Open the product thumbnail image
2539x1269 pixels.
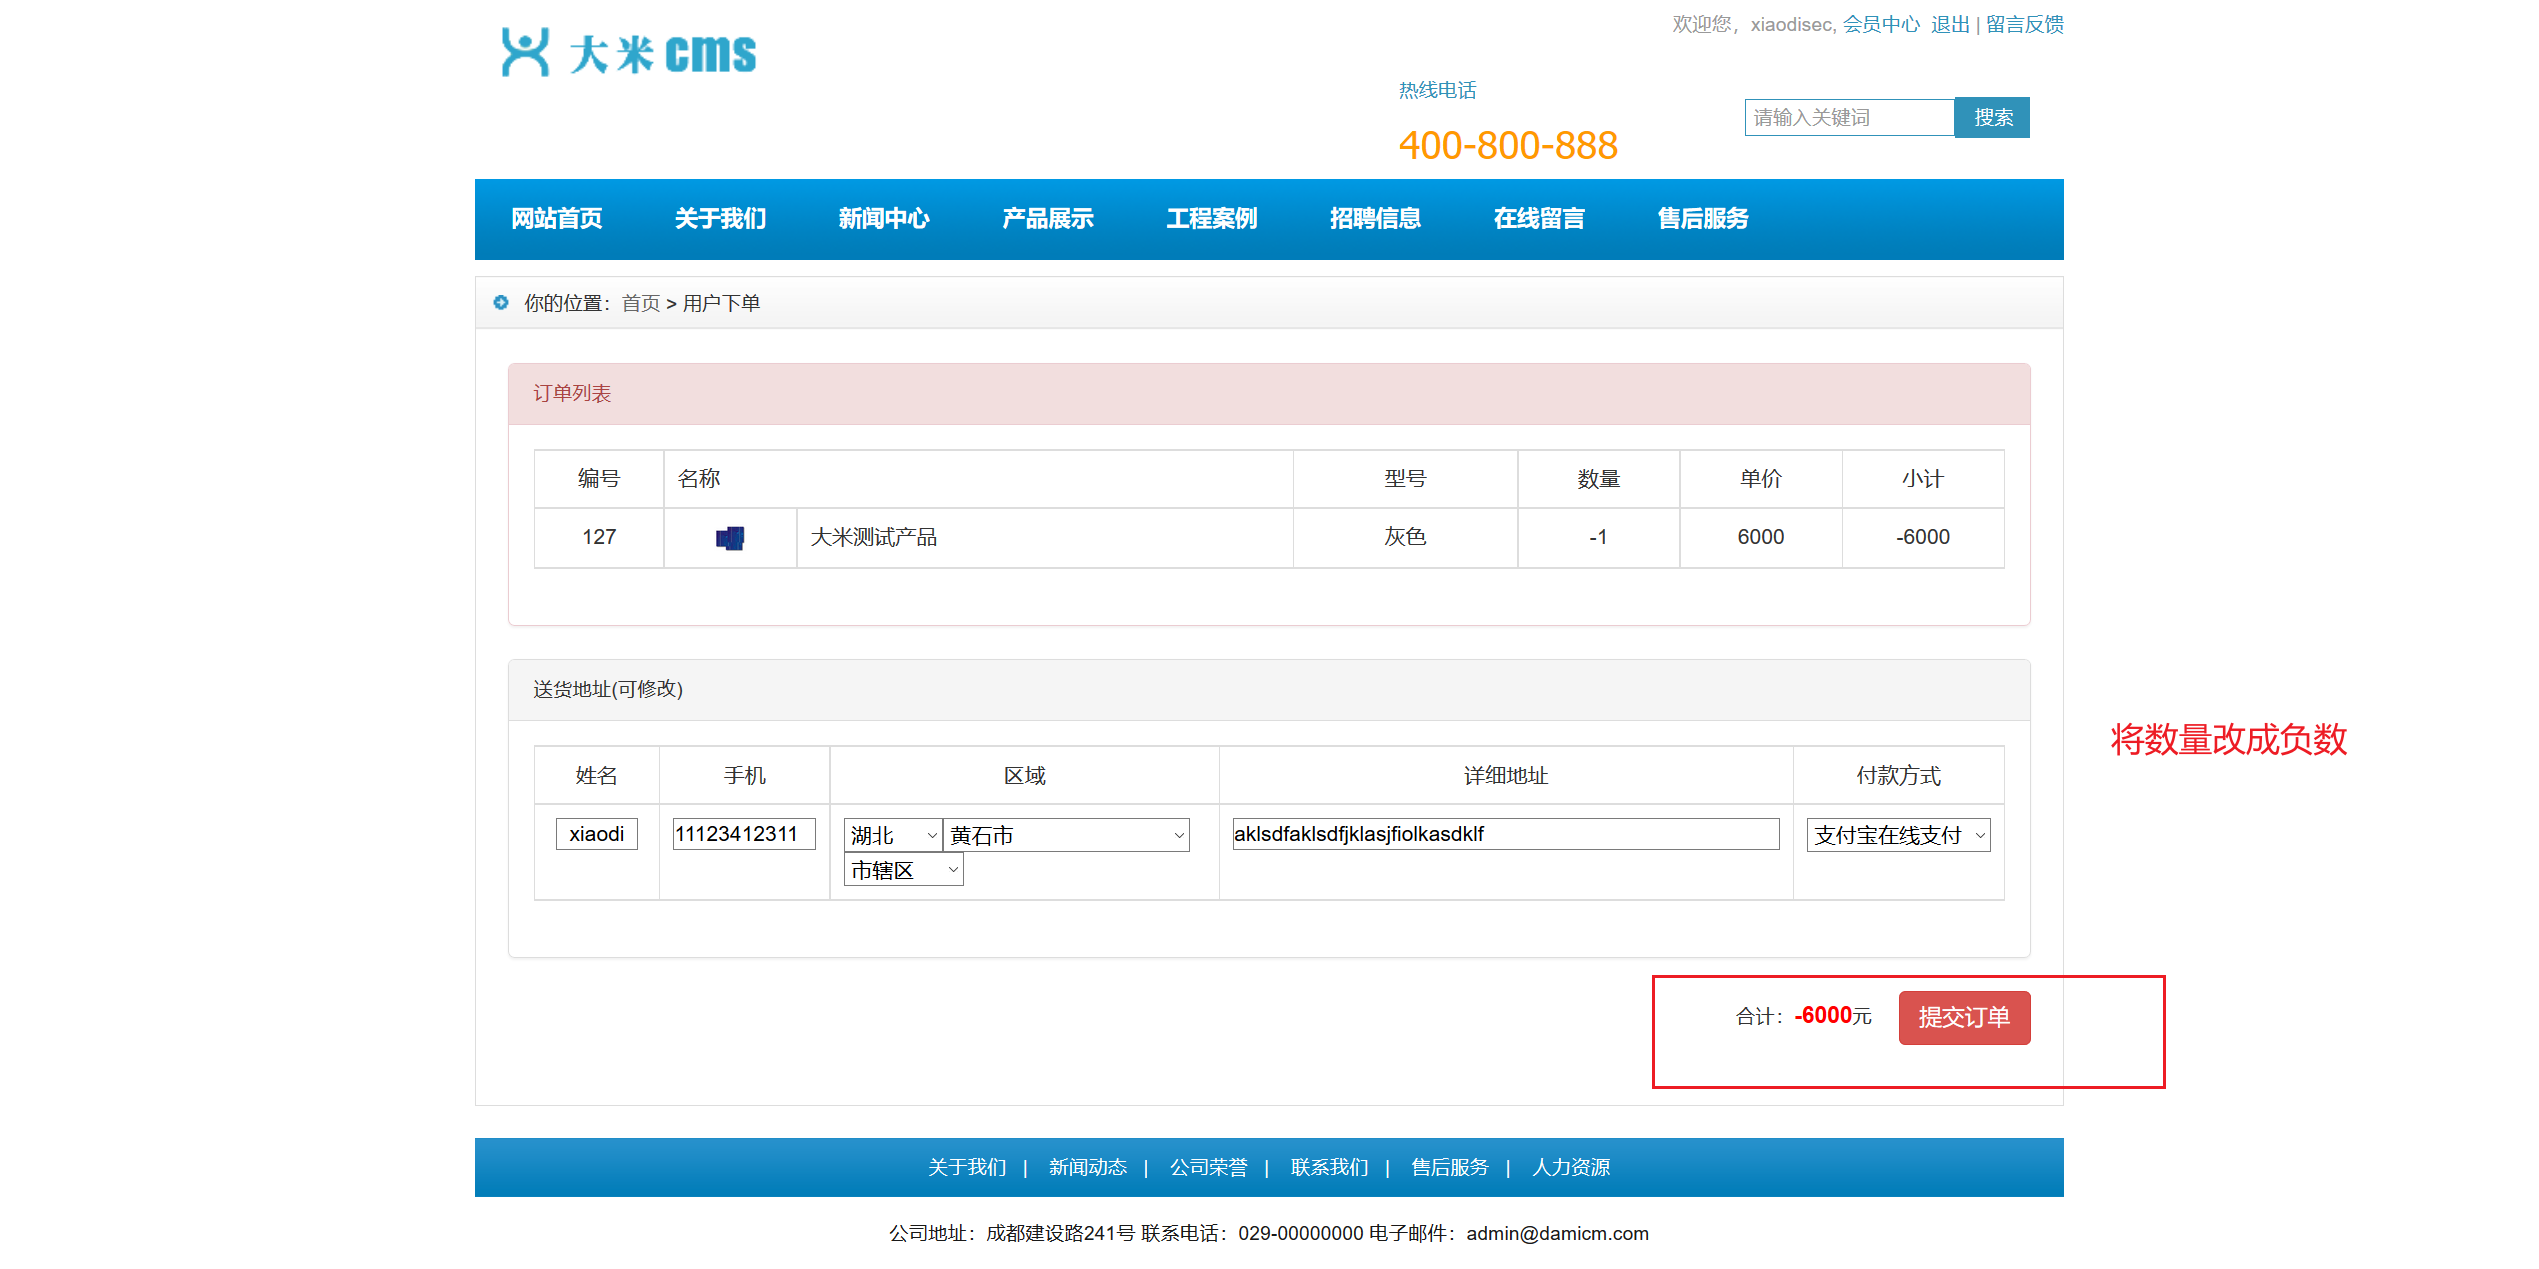[x=730, y=538]
